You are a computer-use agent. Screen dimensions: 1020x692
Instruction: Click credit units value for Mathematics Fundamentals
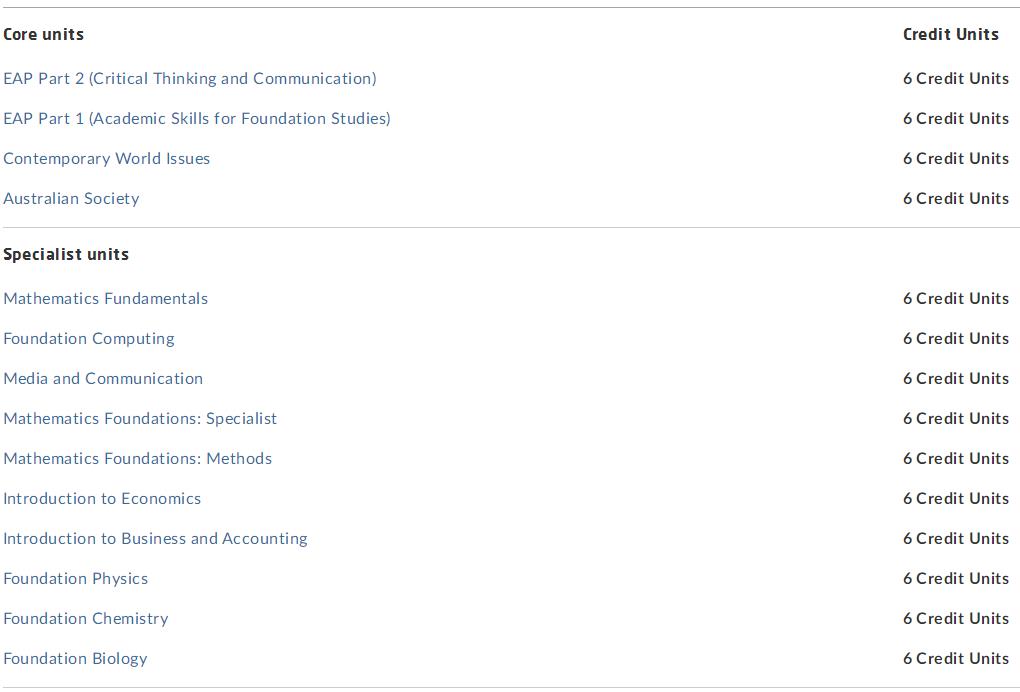[x=956, y=299]
